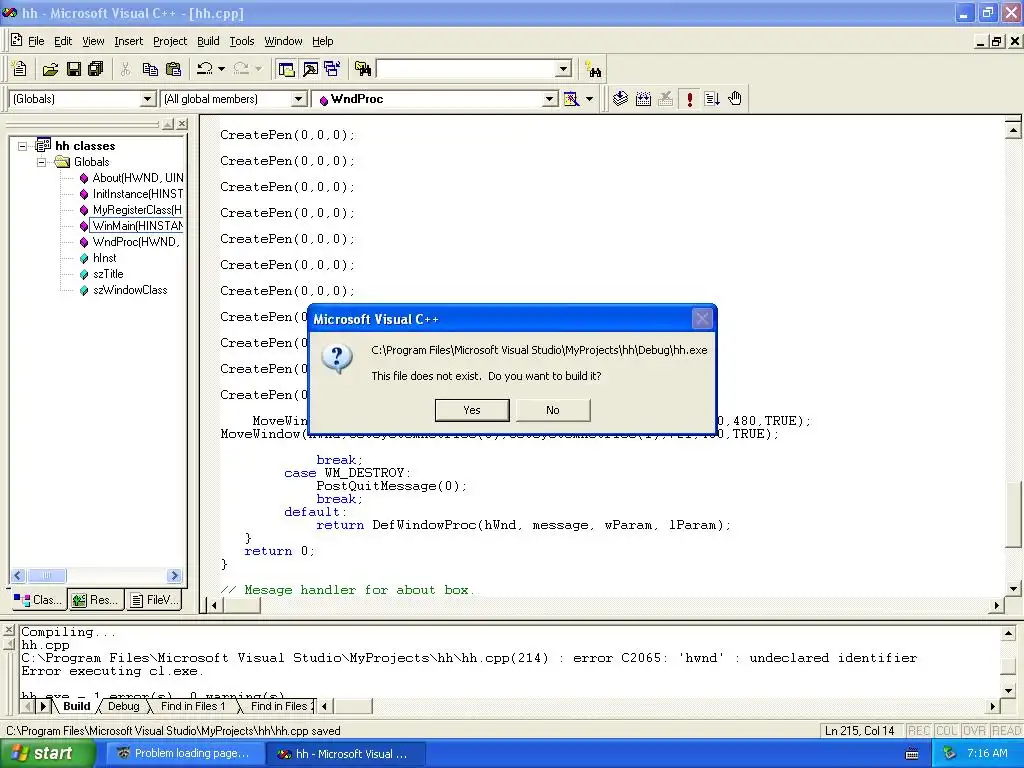The image size is (1024, 768).
Task: Select InitInstance in class tree
Action: coord(137,194)
